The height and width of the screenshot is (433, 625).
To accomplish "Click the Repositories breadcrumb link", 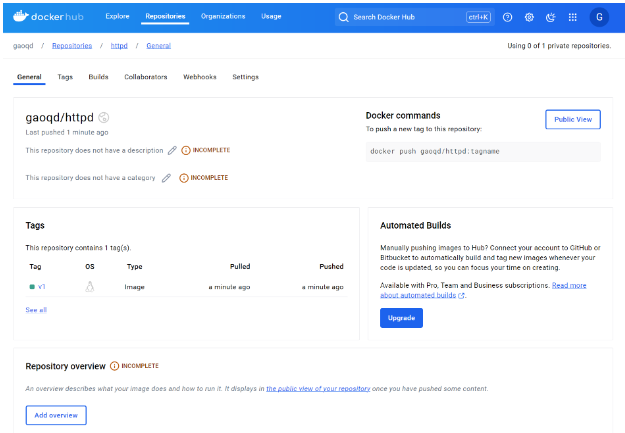I will point(72,46).
